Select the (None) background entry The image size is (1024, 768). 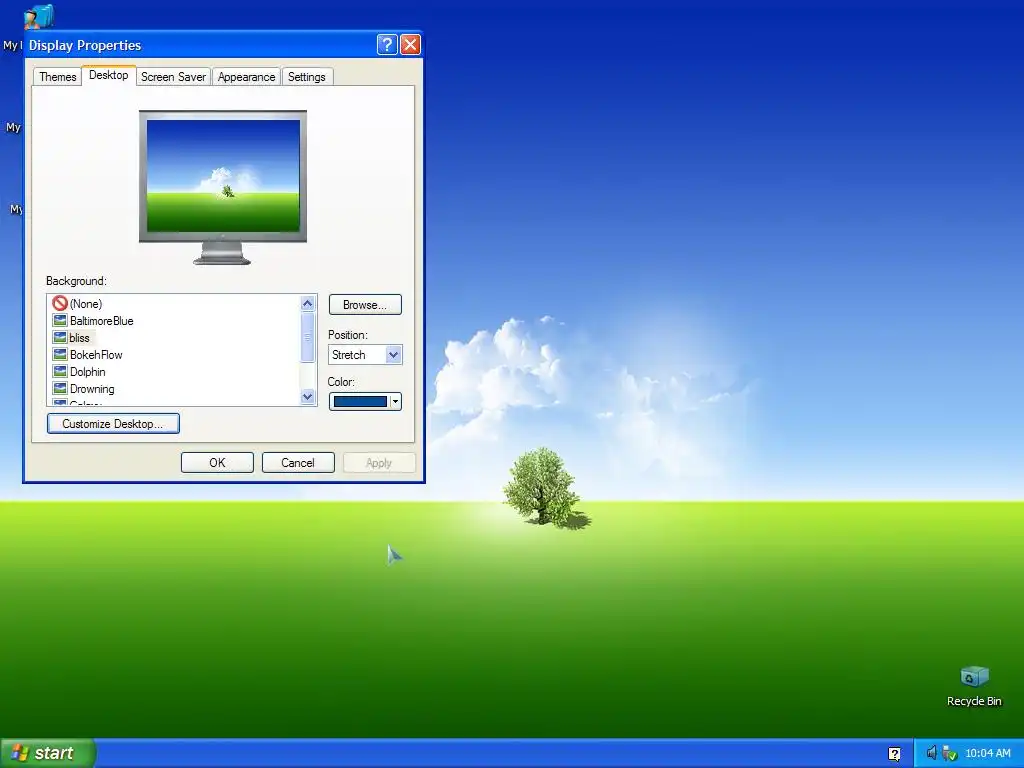(86, 304)
